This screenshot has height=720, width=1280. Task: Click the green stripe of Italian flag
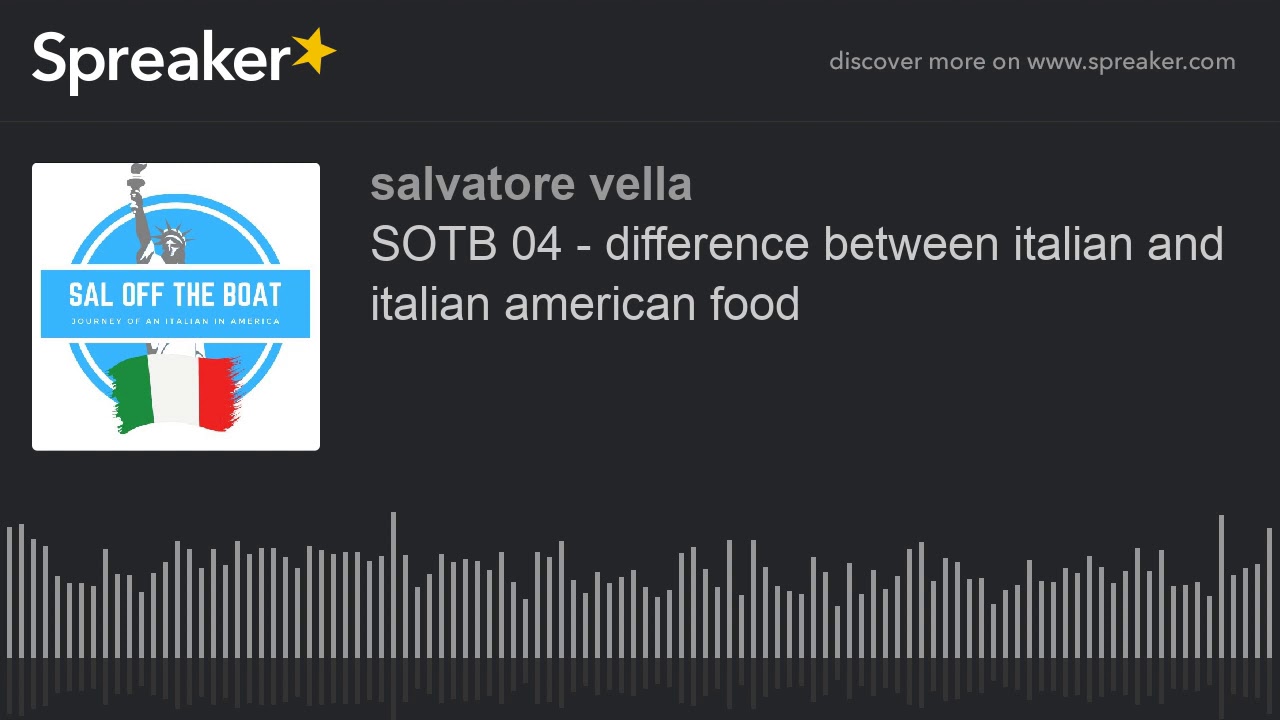(x=130, y=393)
